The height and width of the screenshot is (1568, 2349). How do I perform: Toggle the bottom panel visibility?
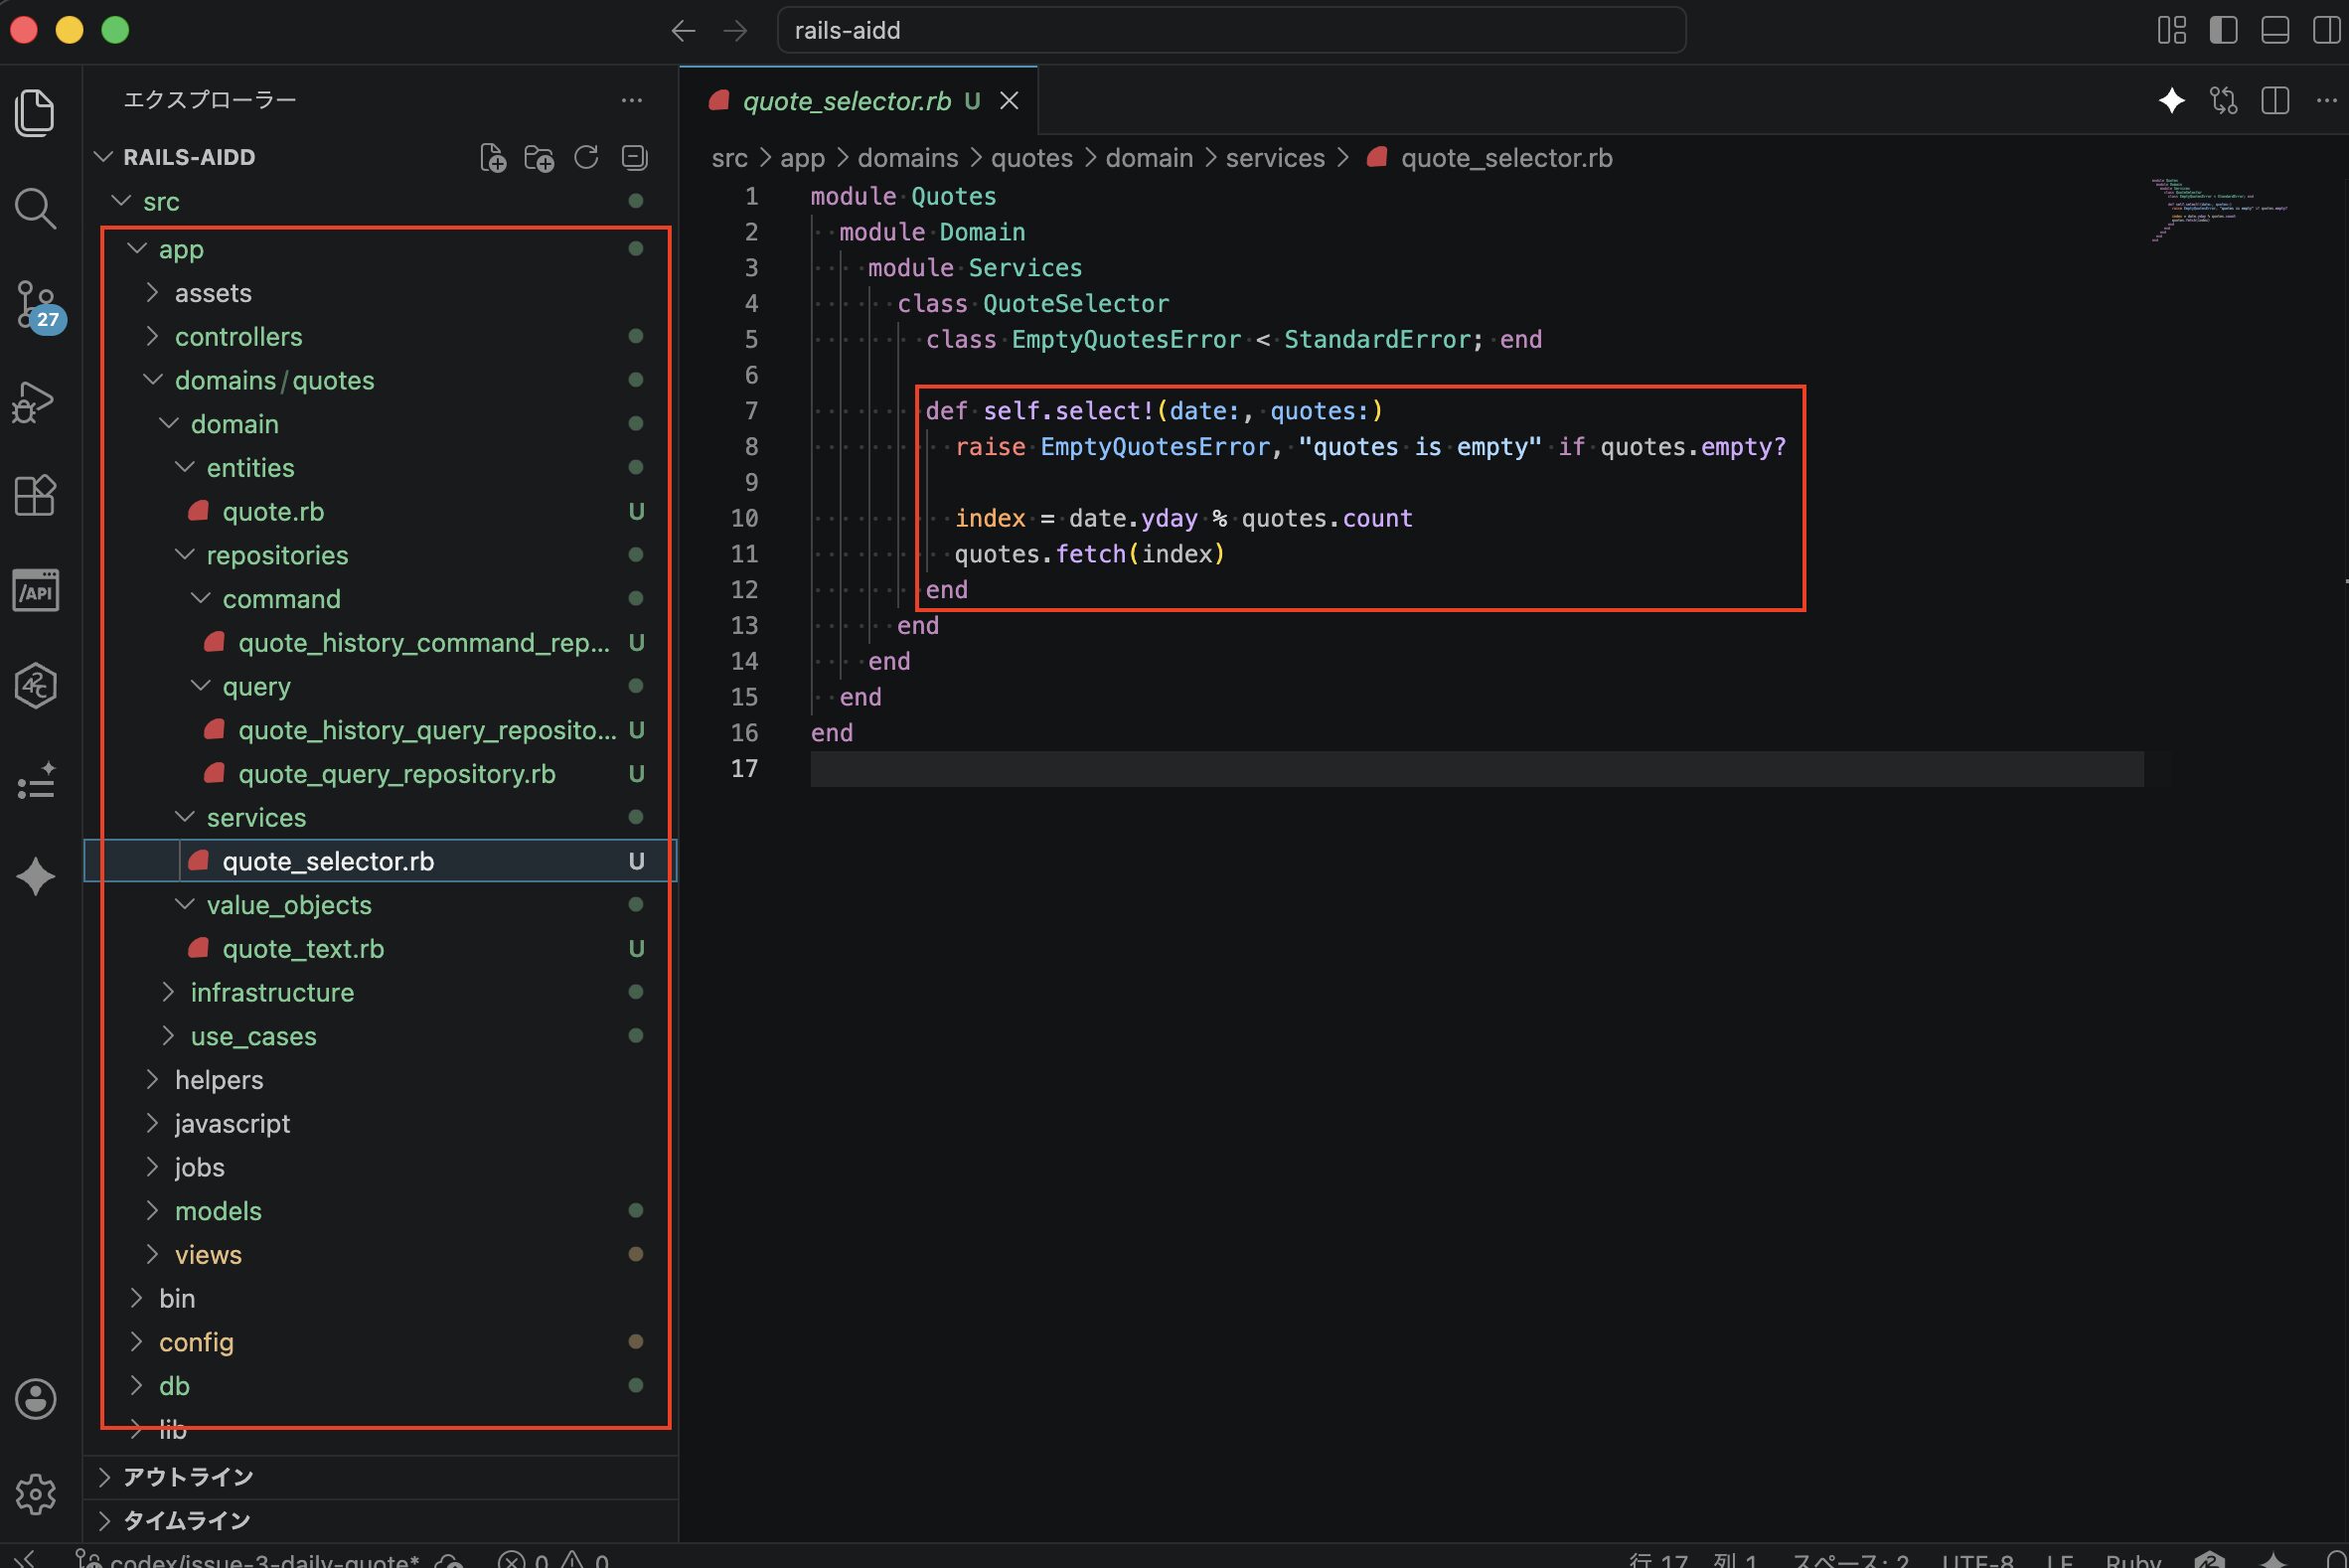pos(2274,30)
